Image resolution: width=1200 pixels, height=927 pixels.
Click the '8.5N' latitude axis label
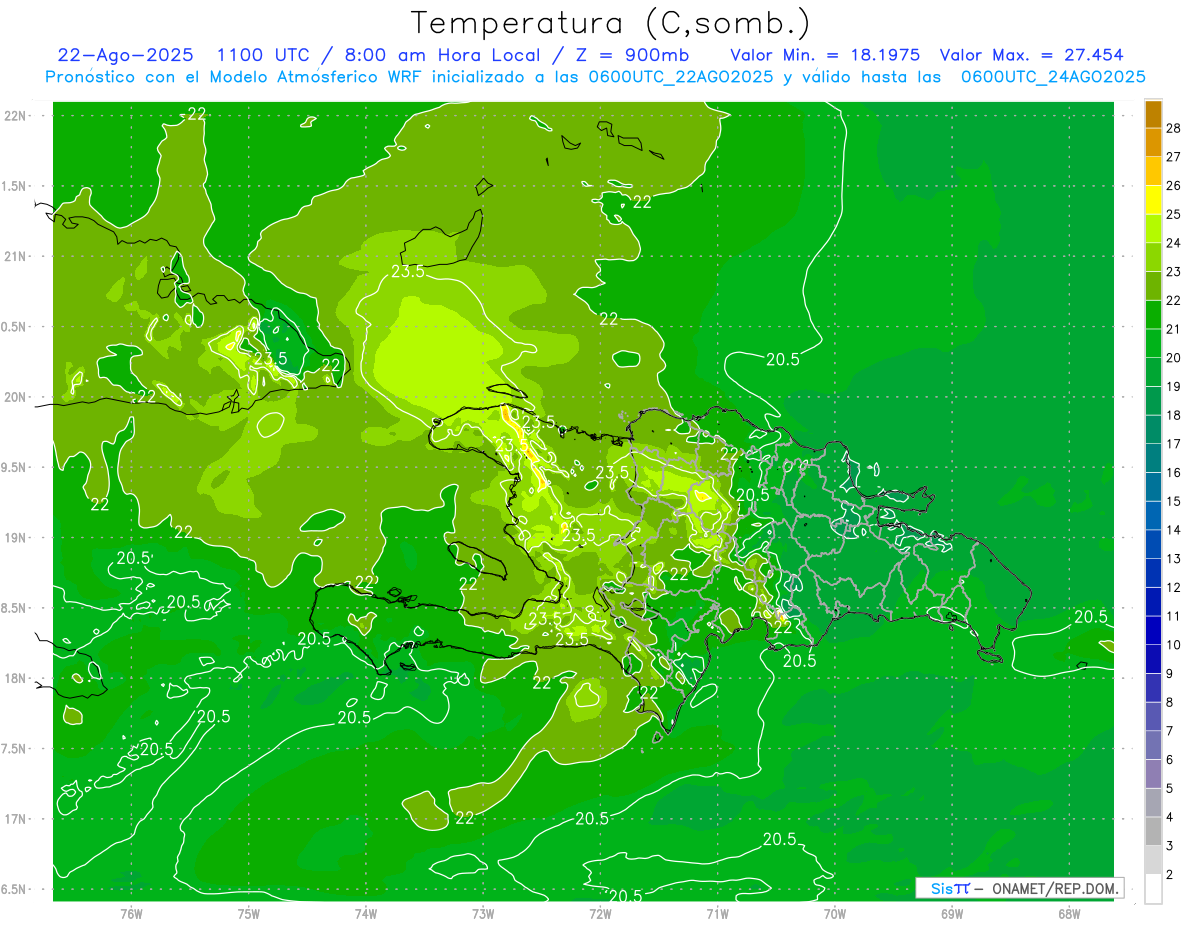click(x=15, y=609)
